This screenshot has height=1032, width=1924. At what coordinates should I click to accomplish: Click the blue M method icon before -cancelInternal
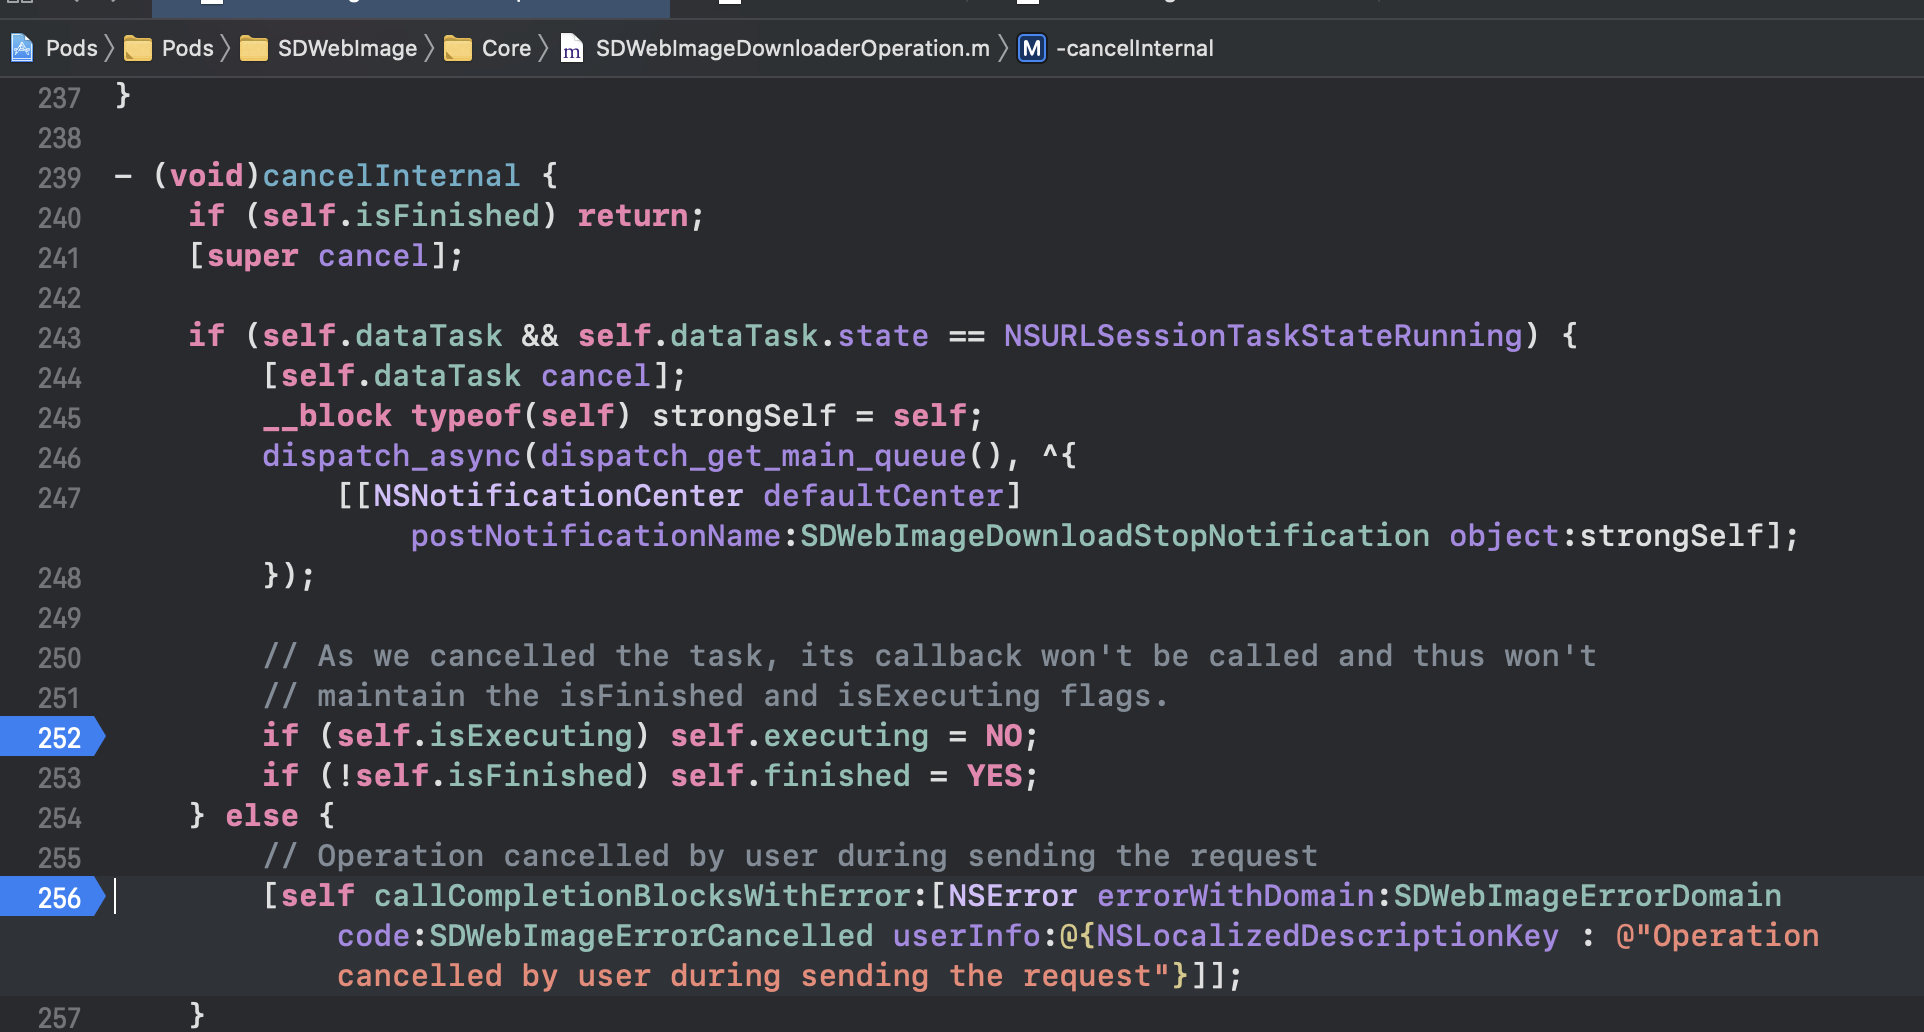[x=1031, y=47]
